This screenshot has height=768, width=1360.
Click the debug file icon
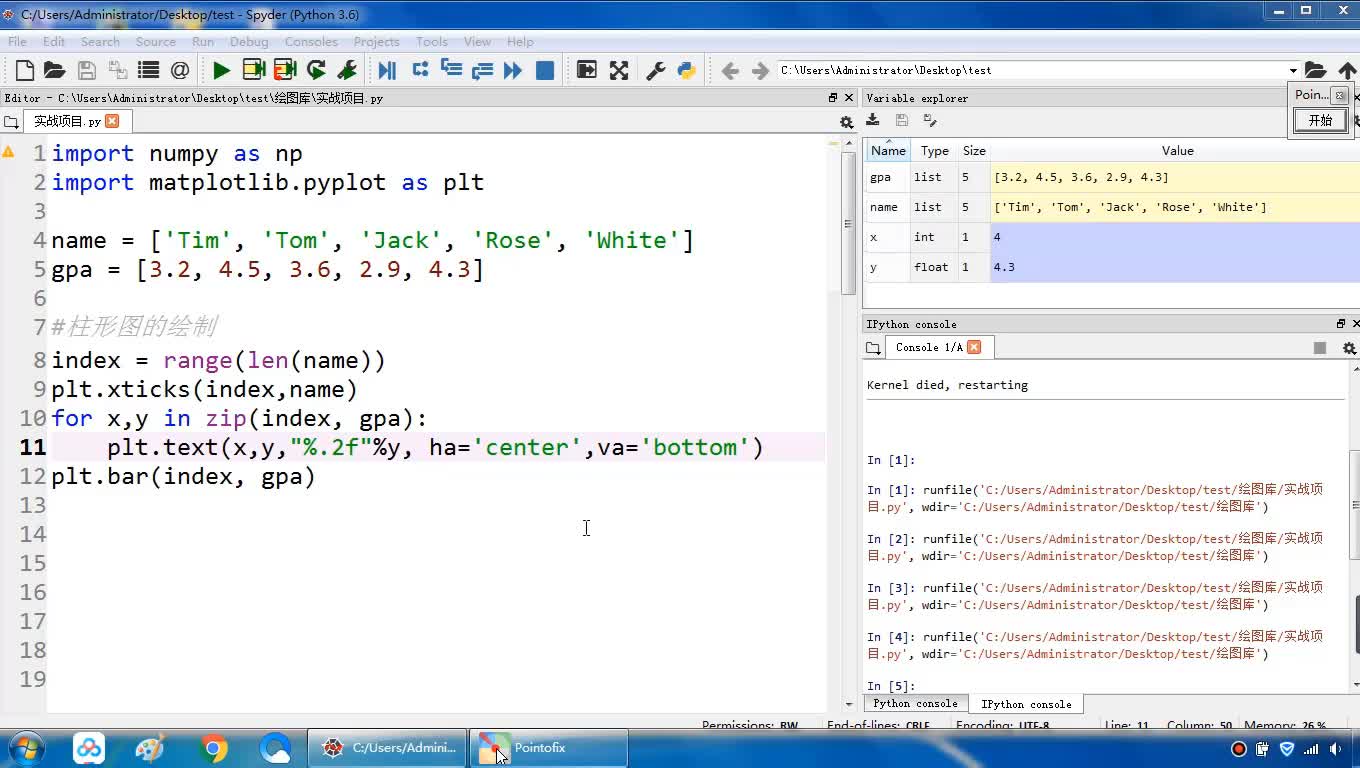(387, 70)
